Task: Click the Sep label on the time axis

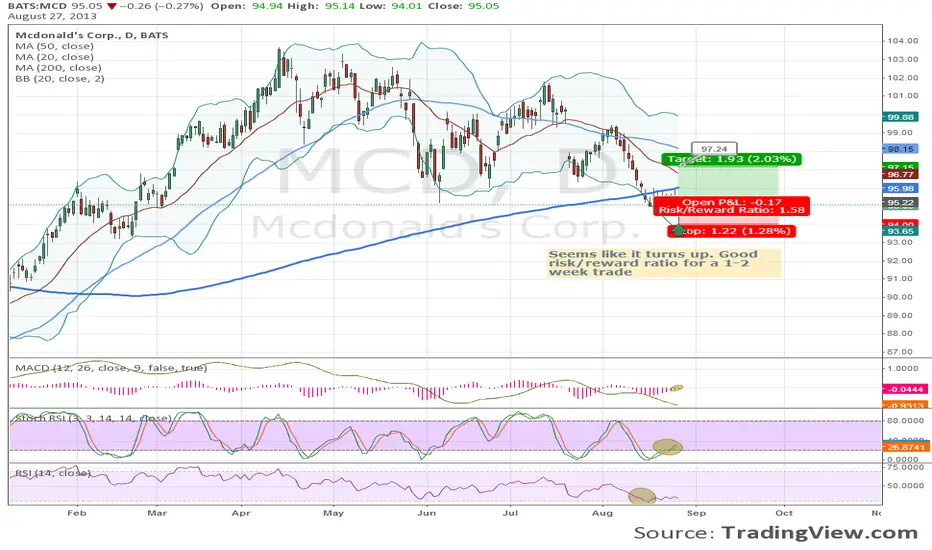Action: (x=696, y=513)
